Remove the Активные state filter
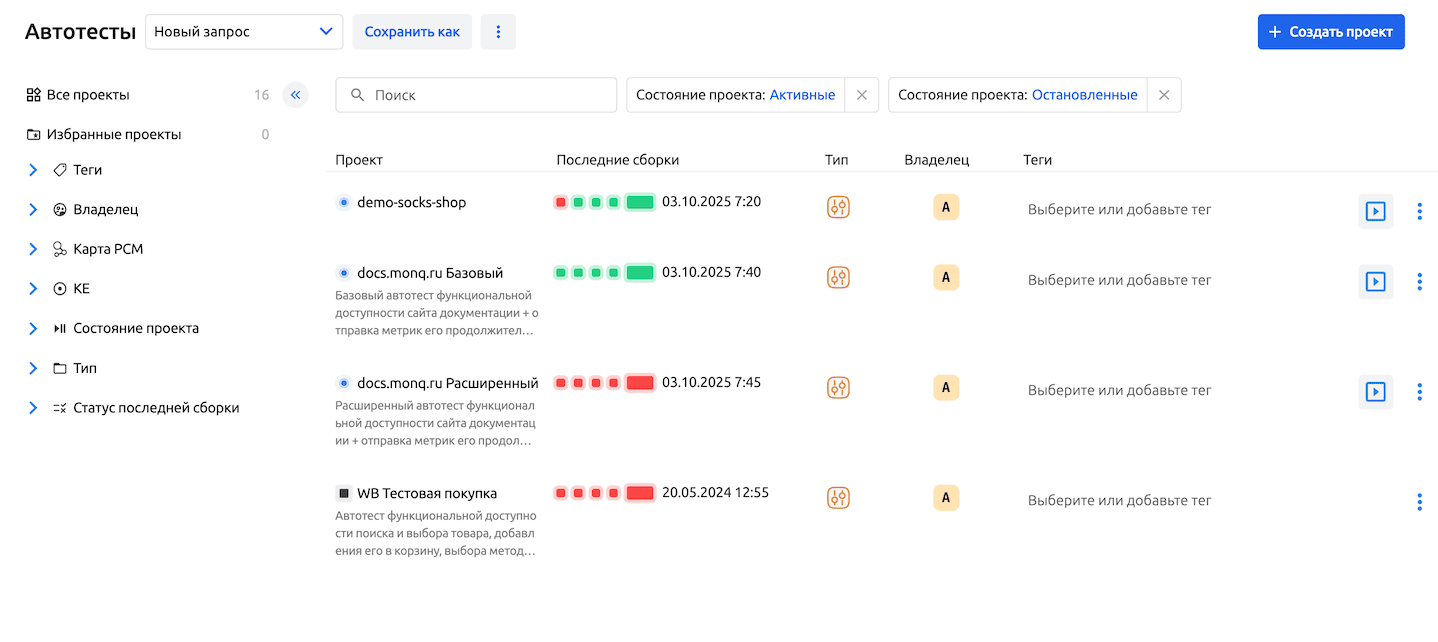 tap(861, 95)
